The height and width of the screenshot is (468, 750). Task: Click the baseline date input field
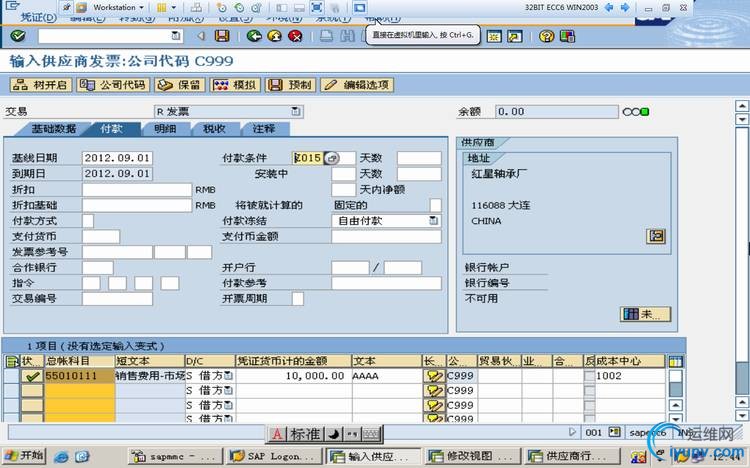[x=117, y=158]
